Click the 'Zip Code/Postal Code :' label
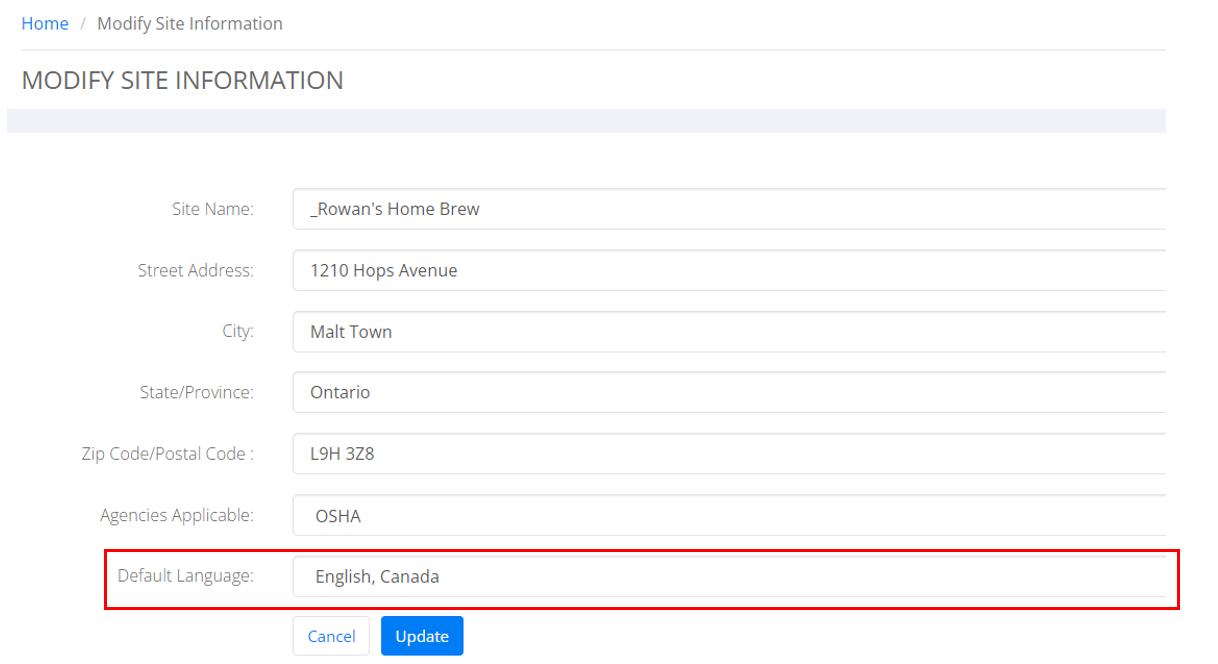The height and width of the screenshot is (664, 1218). [x=168, y=453]
